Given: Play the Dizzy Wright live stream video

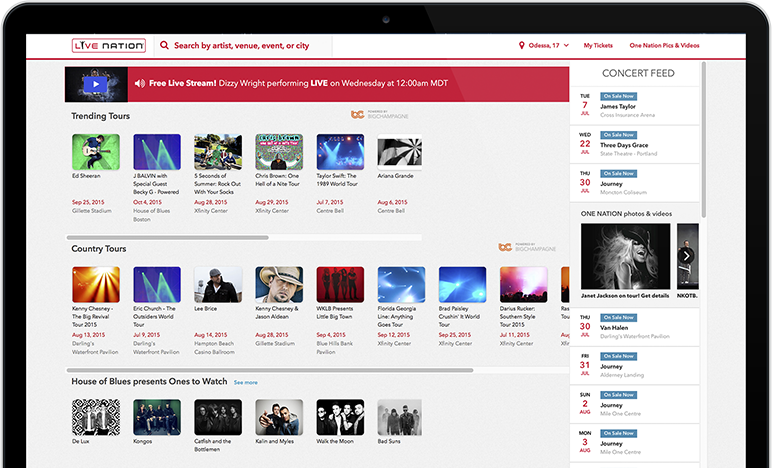Looking at the screenshot, I should pos(96,84).
